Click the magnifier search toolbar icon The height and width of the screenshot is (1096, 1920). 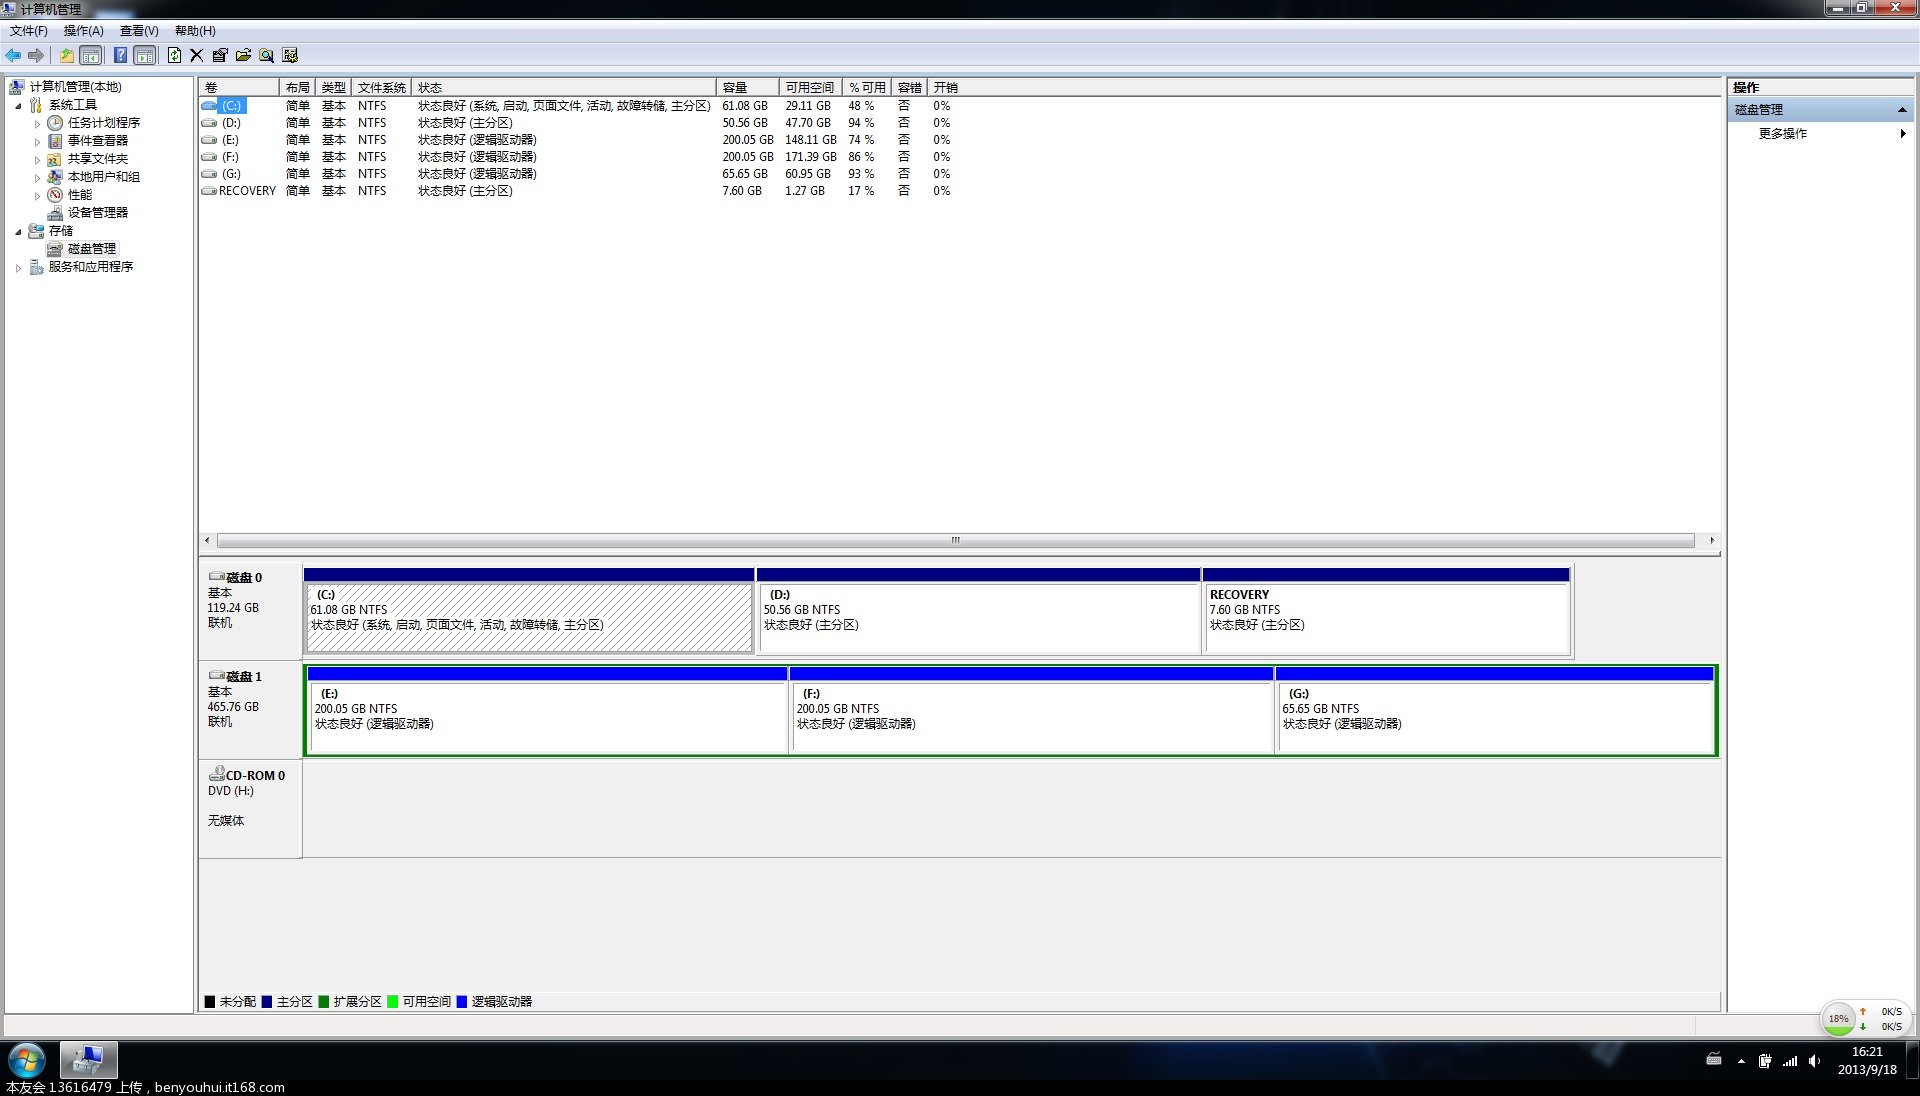tap(266, 56)
